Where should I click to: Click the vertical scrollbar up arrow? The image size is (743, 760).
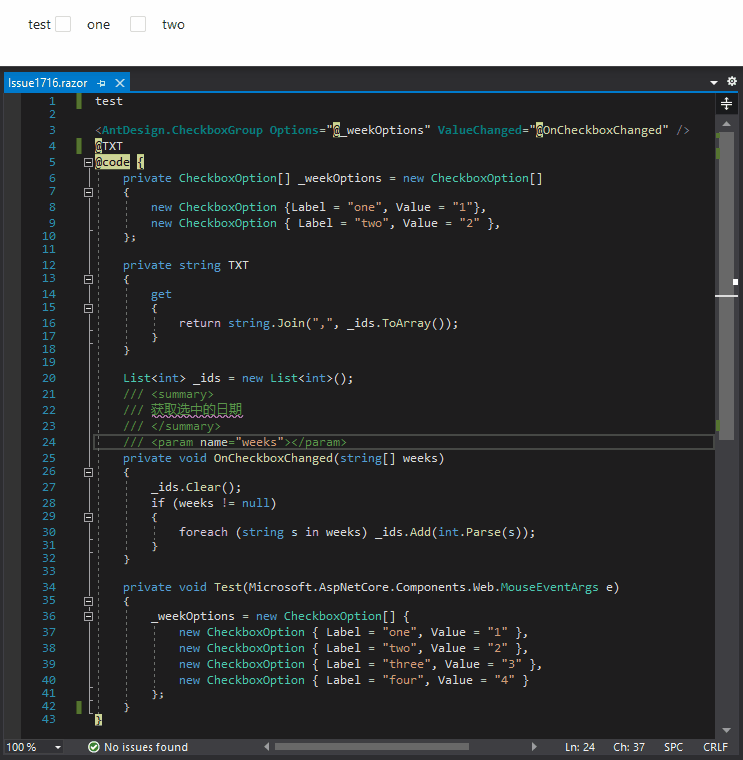[x=726, y=124]
